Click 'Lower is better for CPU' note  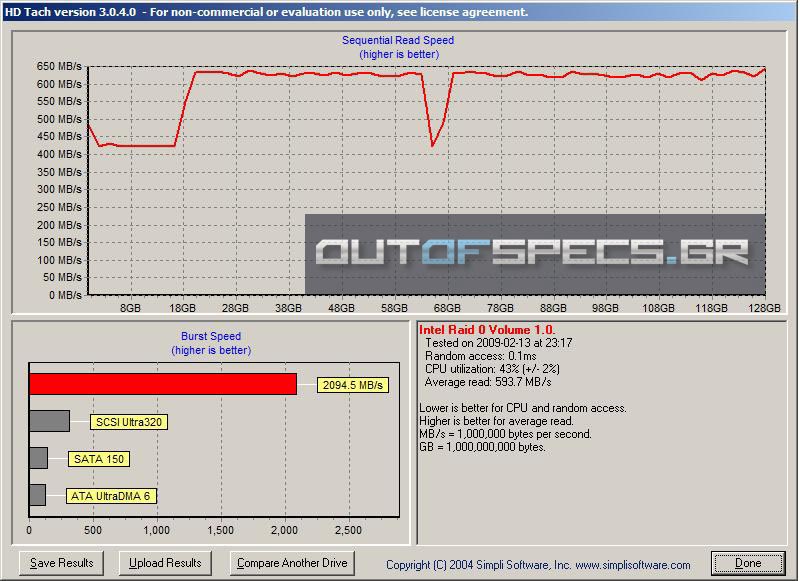coord(522,408)
